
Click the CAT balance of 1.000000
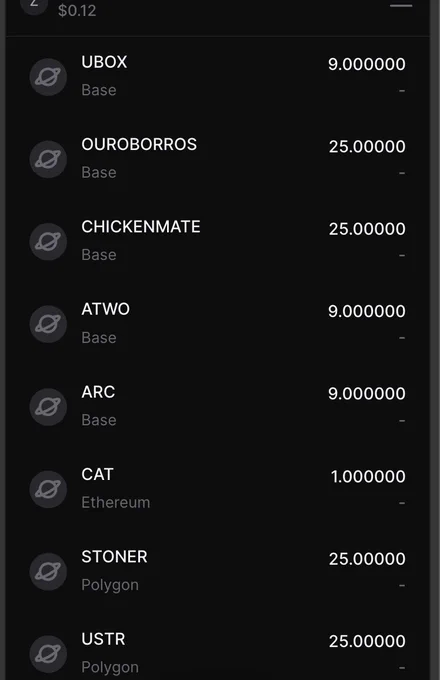point(368,477)
